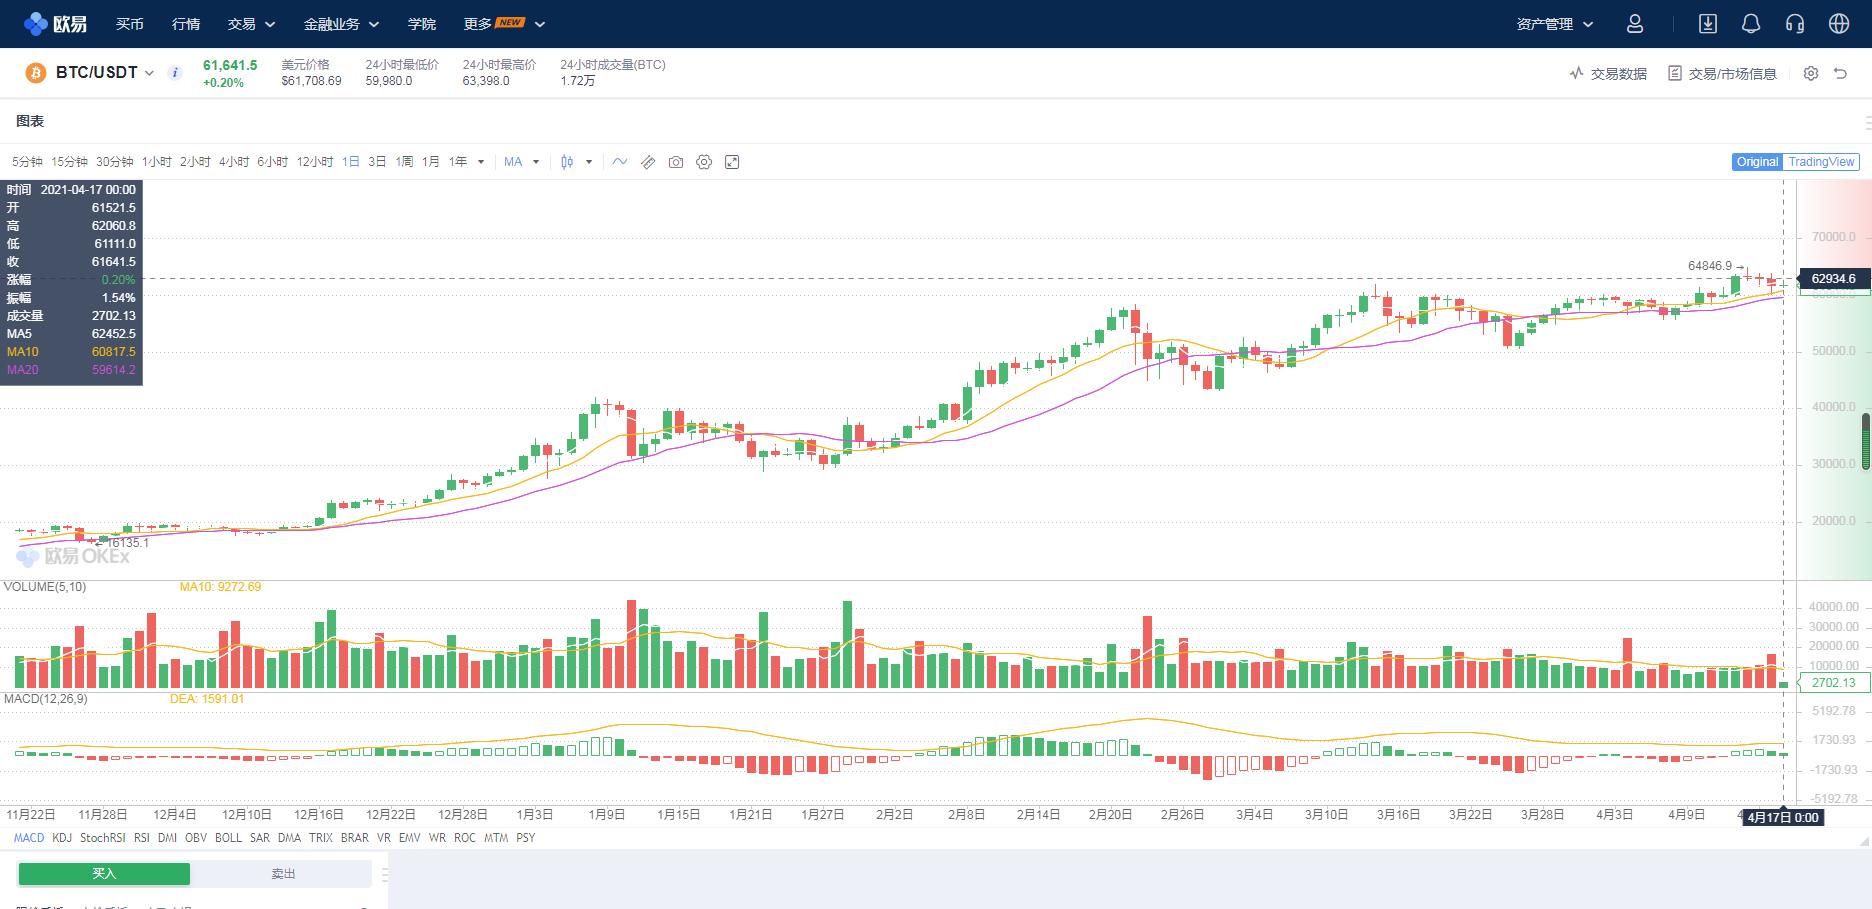1872x909 pixels.
Task: Select the 1月 interval
Action: click(x=431, y=162)
